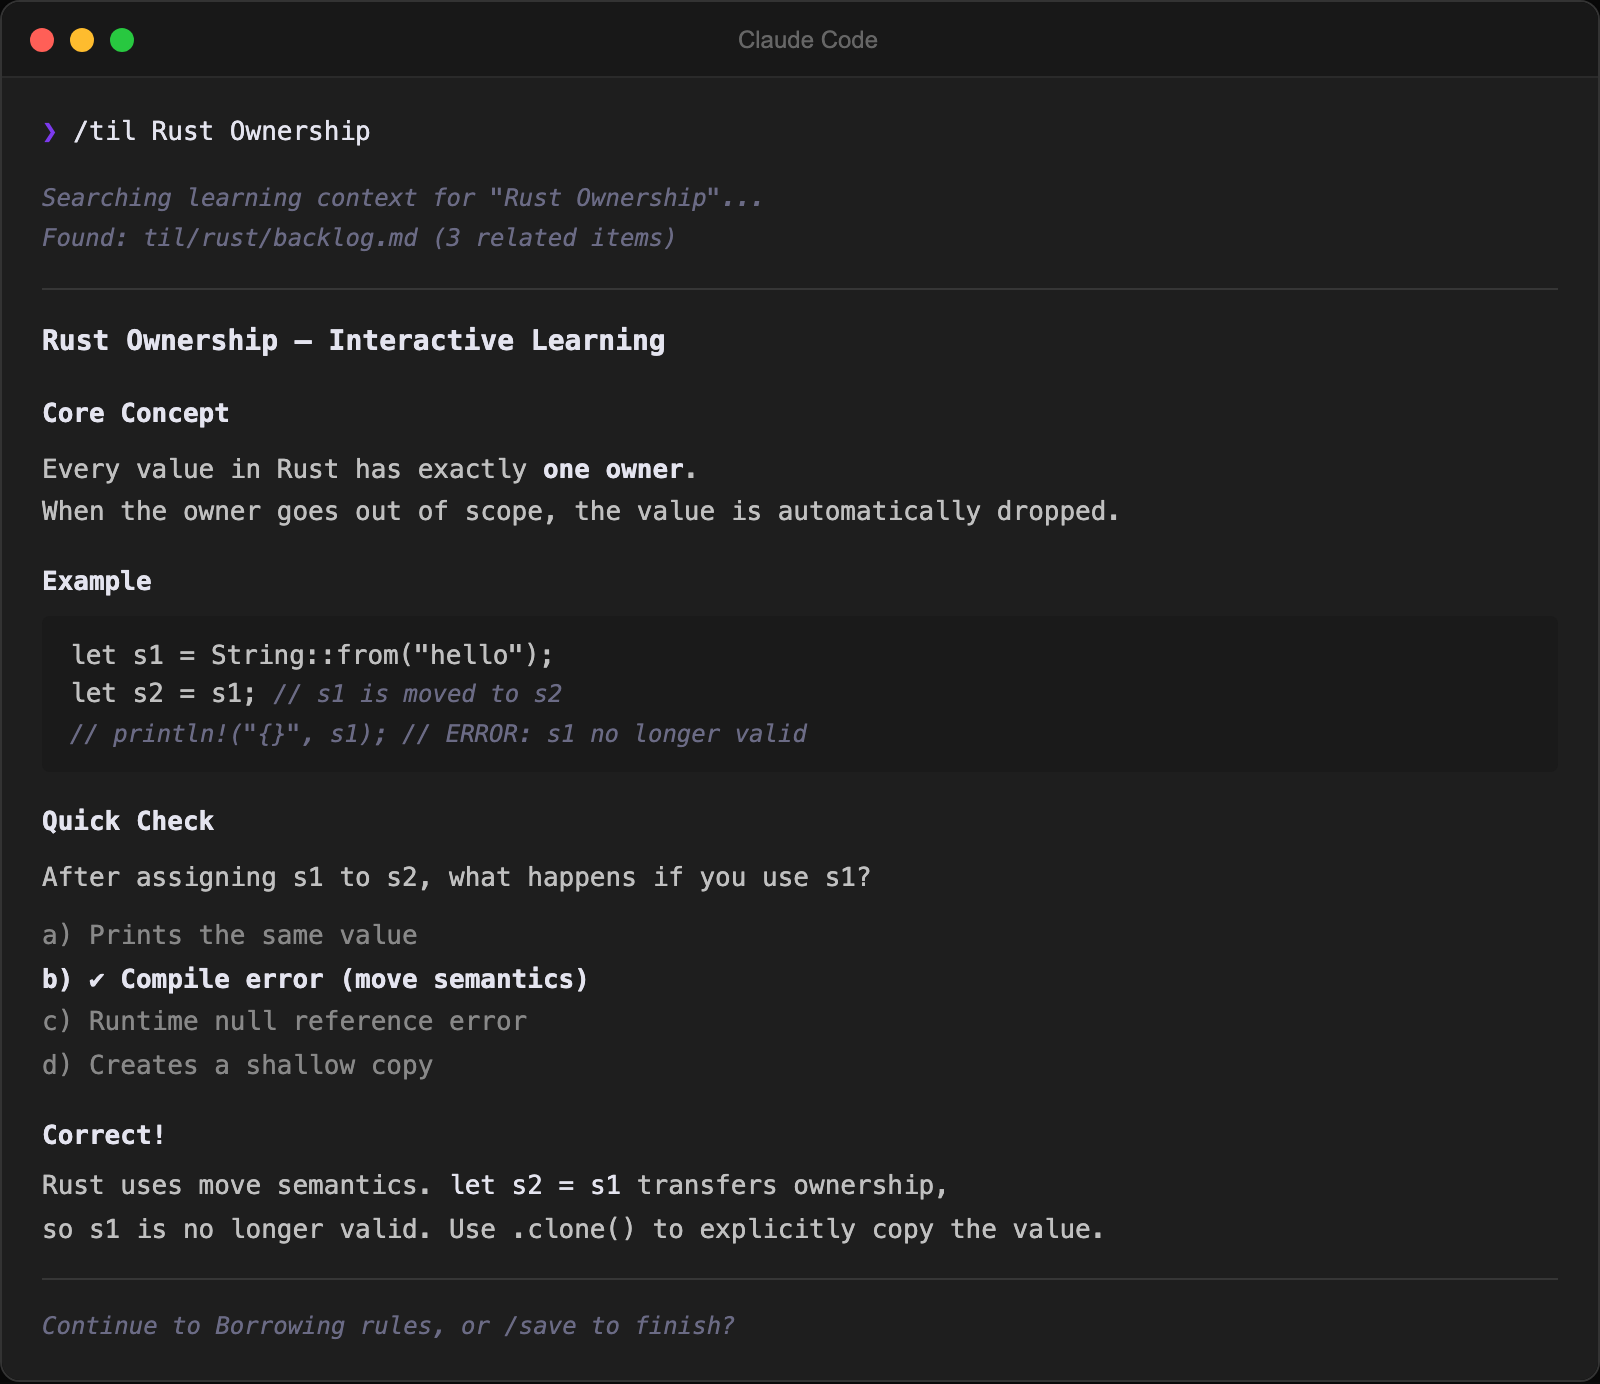Click the yellow minimize window button

coord(82,40)
